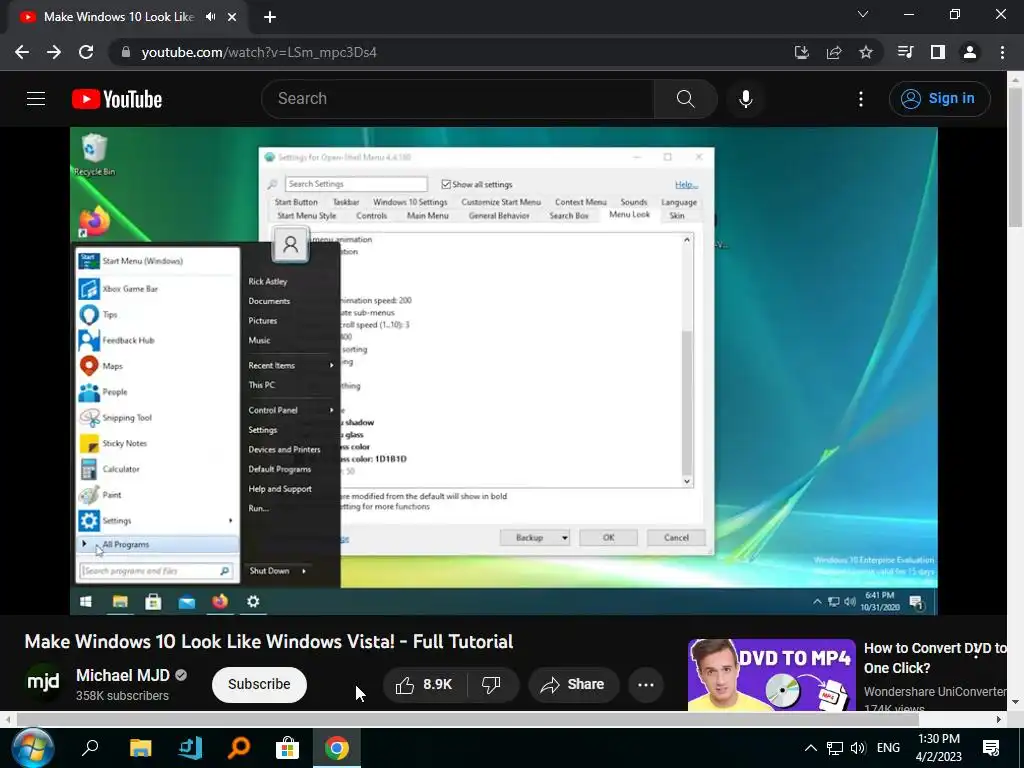
Task: Open the DVD to MP4 video thumbnail
Action: point(771,675)
